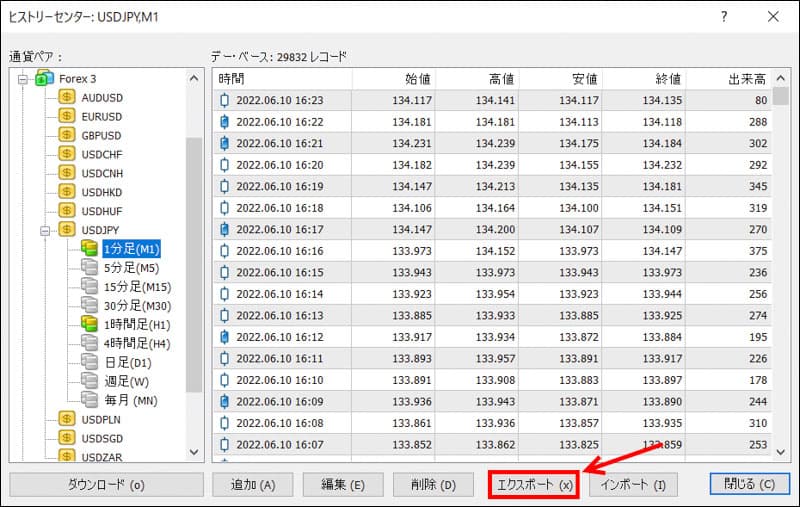This screenshot has height=507, width=800.
Task: Select the 1時間足(H1) database icon
Action: coord(88,324)
